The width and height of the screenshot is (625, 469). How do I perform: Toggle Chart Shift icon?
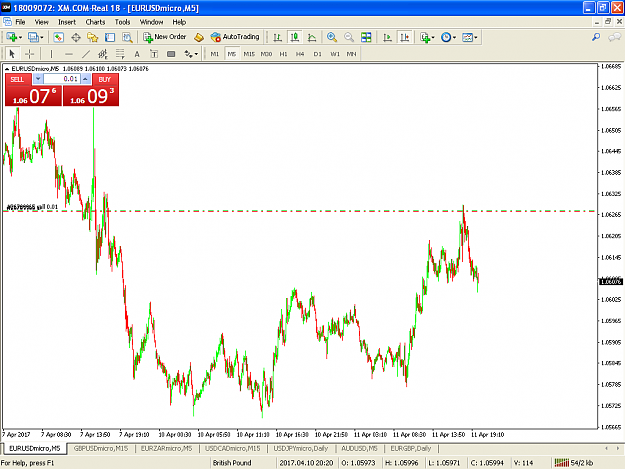[405, 37]
